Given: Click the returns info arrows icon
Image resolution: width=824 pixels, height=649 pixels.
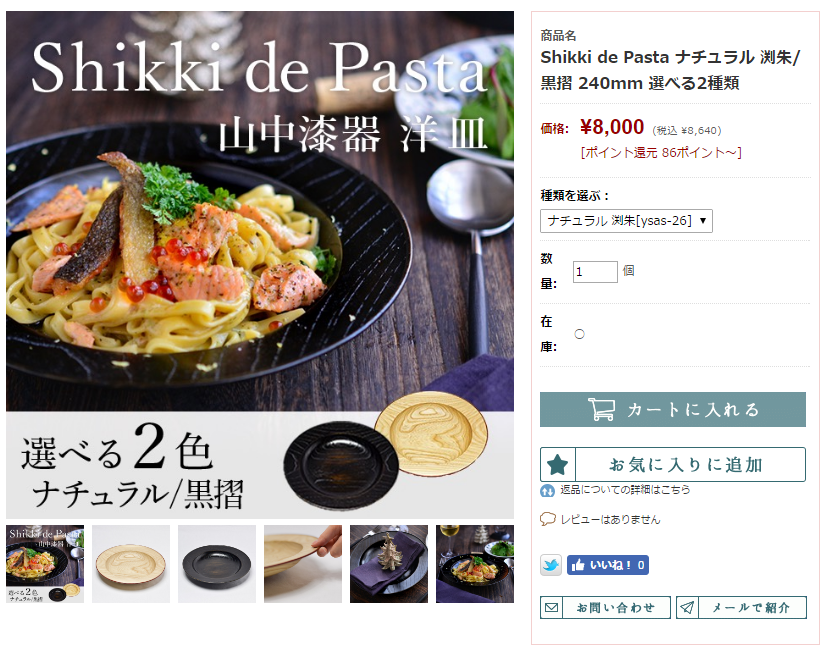Looking at the screenshot, I should 547,491.
